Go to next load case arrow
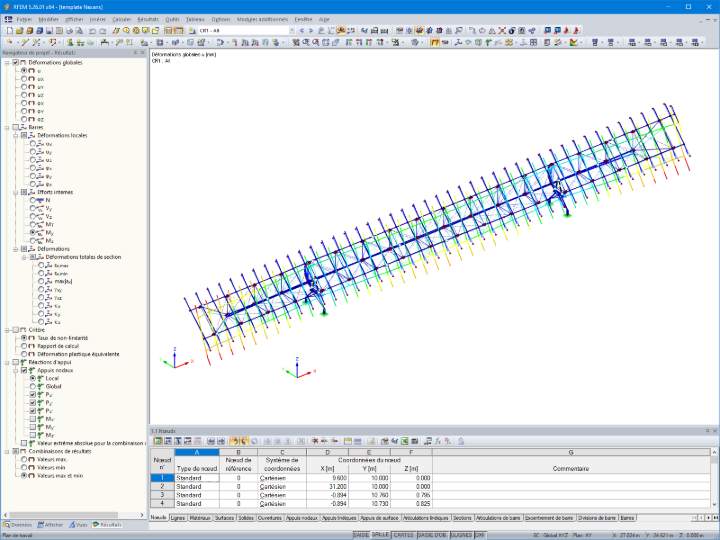 point(311,31)
